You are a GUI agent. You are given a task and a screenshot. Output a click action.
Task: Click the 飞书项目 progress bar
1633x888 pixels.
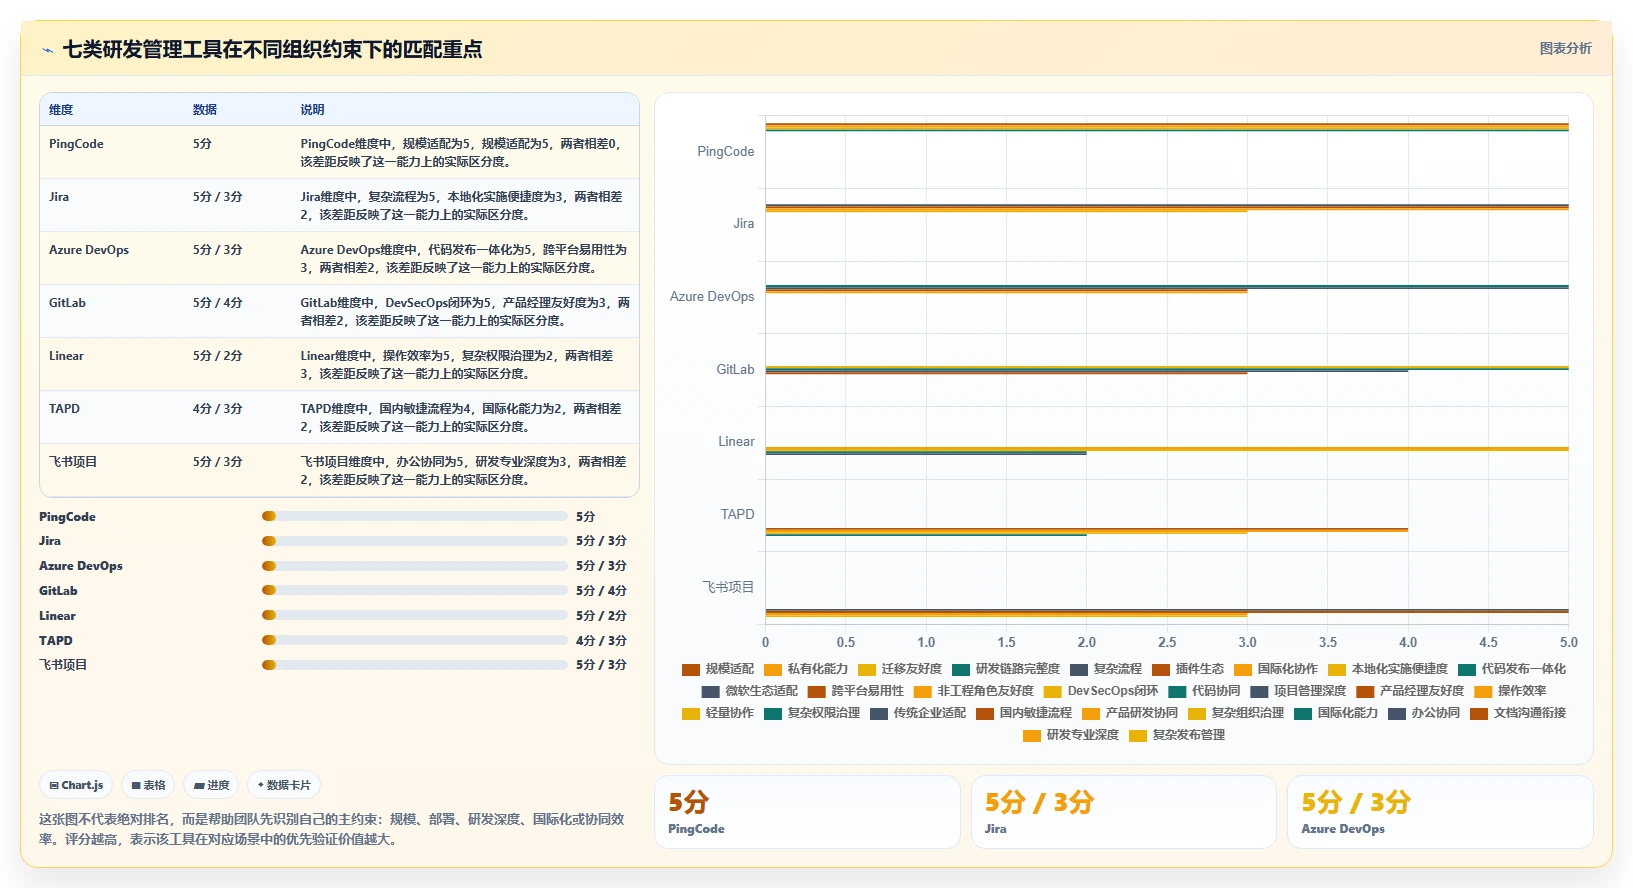pos(415,664)
